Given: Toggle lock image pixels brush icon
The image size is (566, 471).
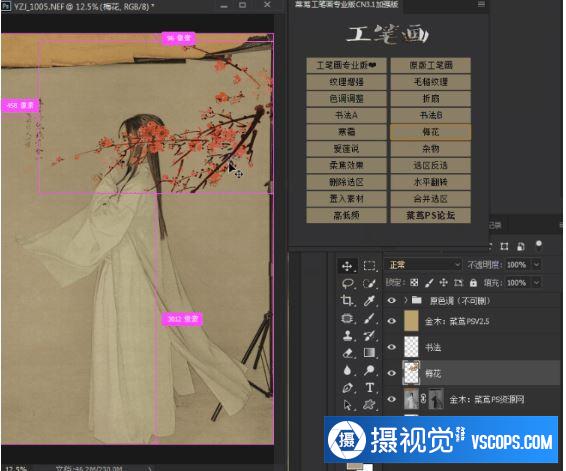Looking at the screenshot, I should coord(429,283).
